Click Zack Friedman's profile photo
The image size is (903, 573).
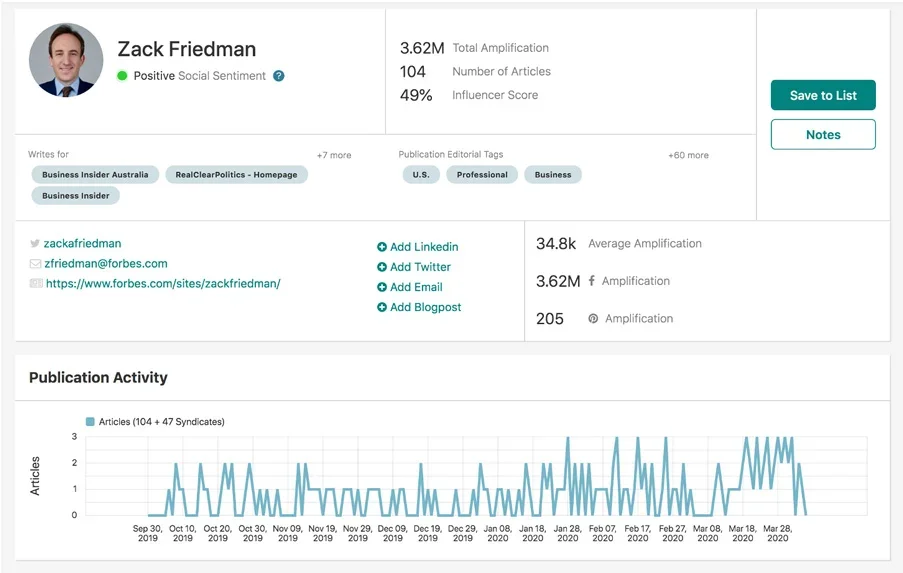66,60
